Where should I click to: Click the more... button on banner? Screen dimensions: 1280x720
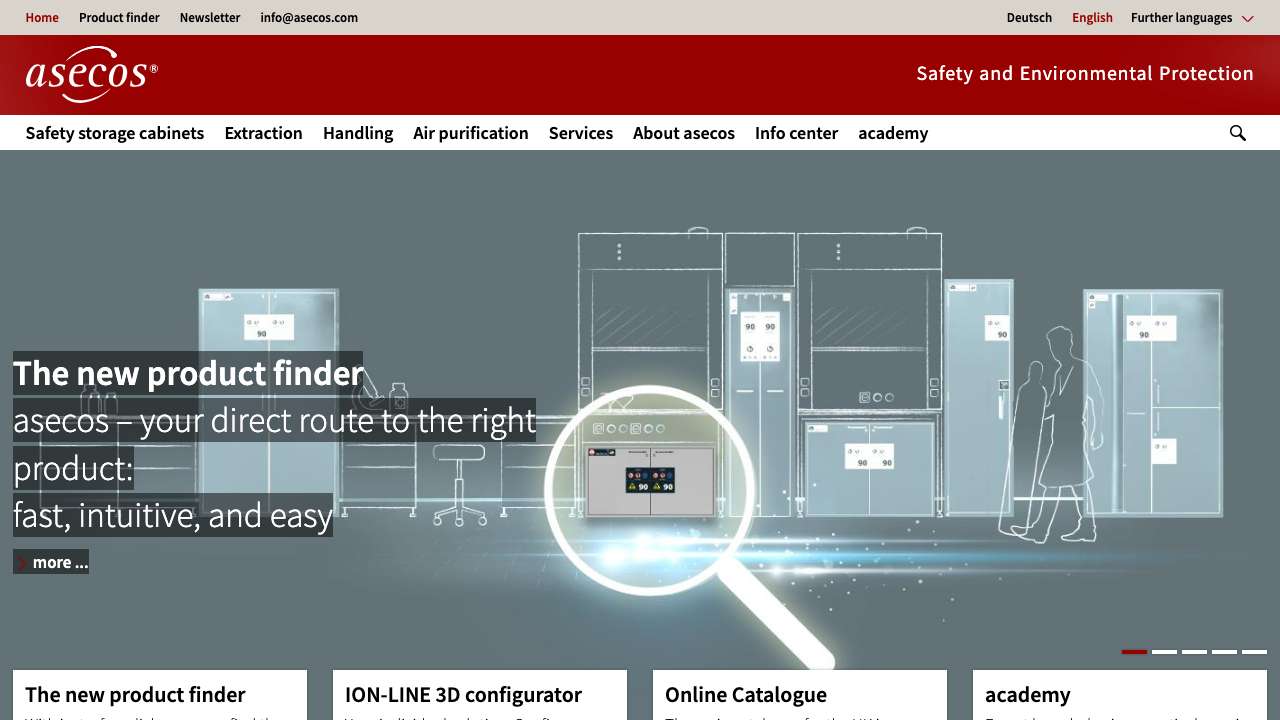coord(52,562)
